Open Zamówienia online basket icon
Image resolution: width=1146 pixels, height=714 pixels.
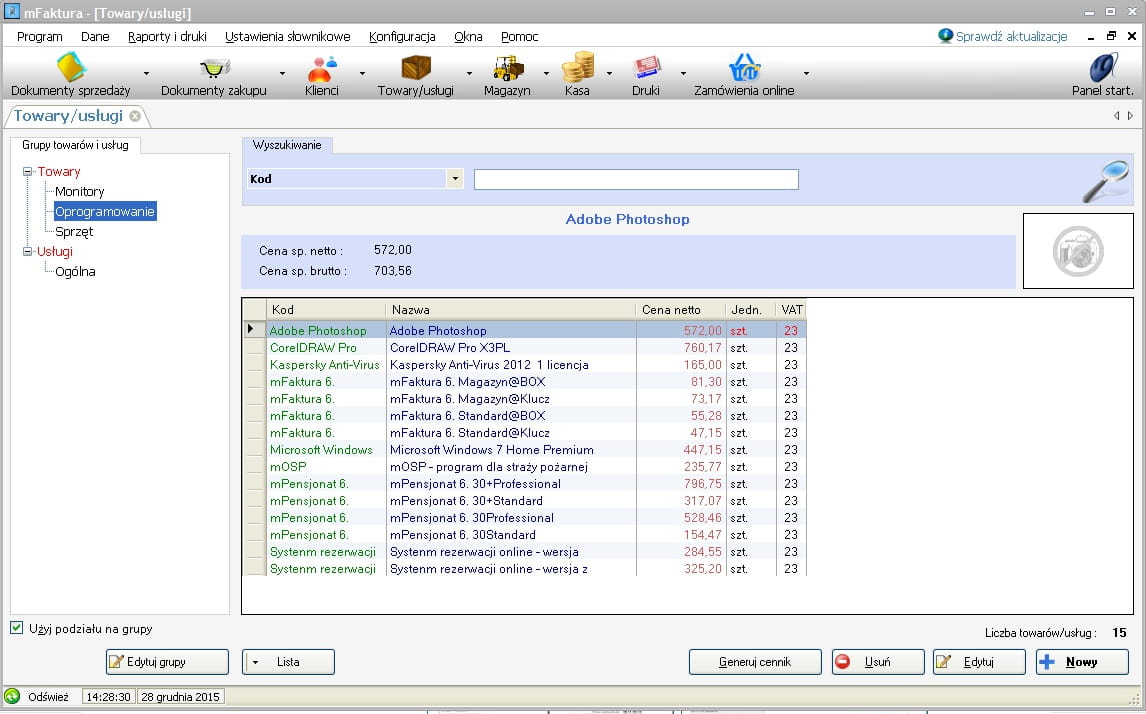pyautogui.click(x=744, y=68)
